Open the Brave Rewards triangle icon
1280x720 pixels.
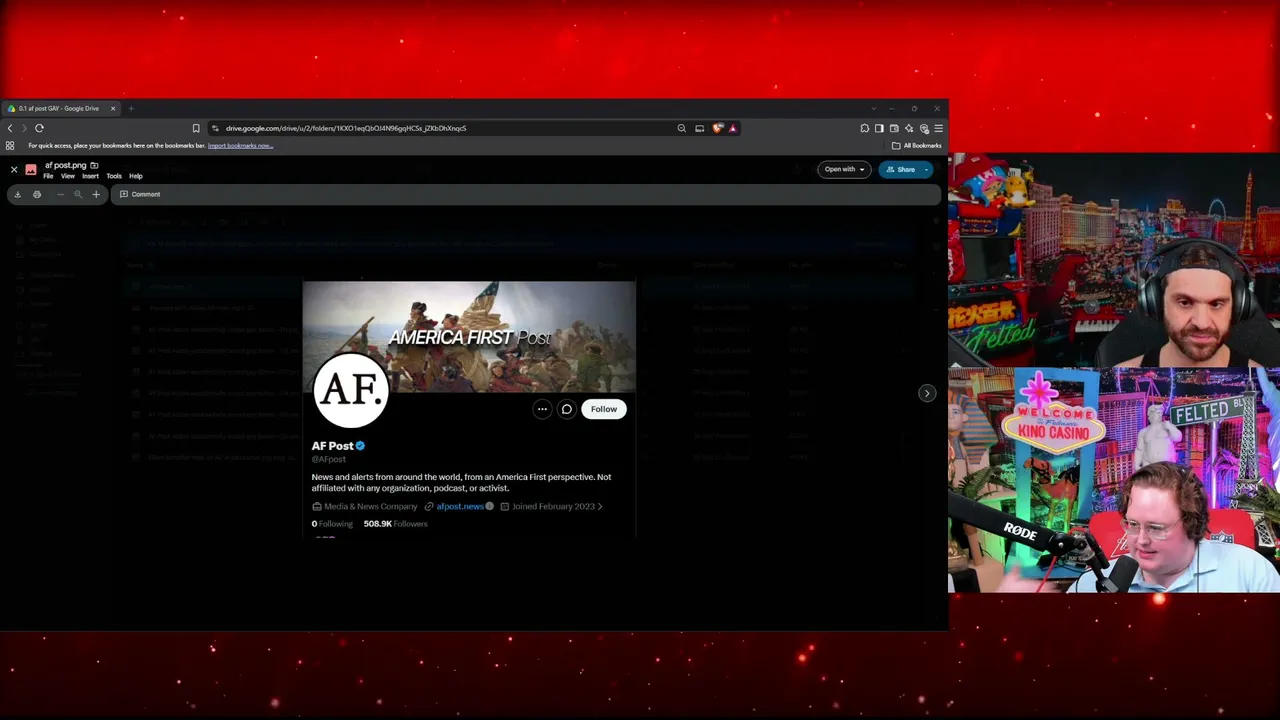pos(732,128)
